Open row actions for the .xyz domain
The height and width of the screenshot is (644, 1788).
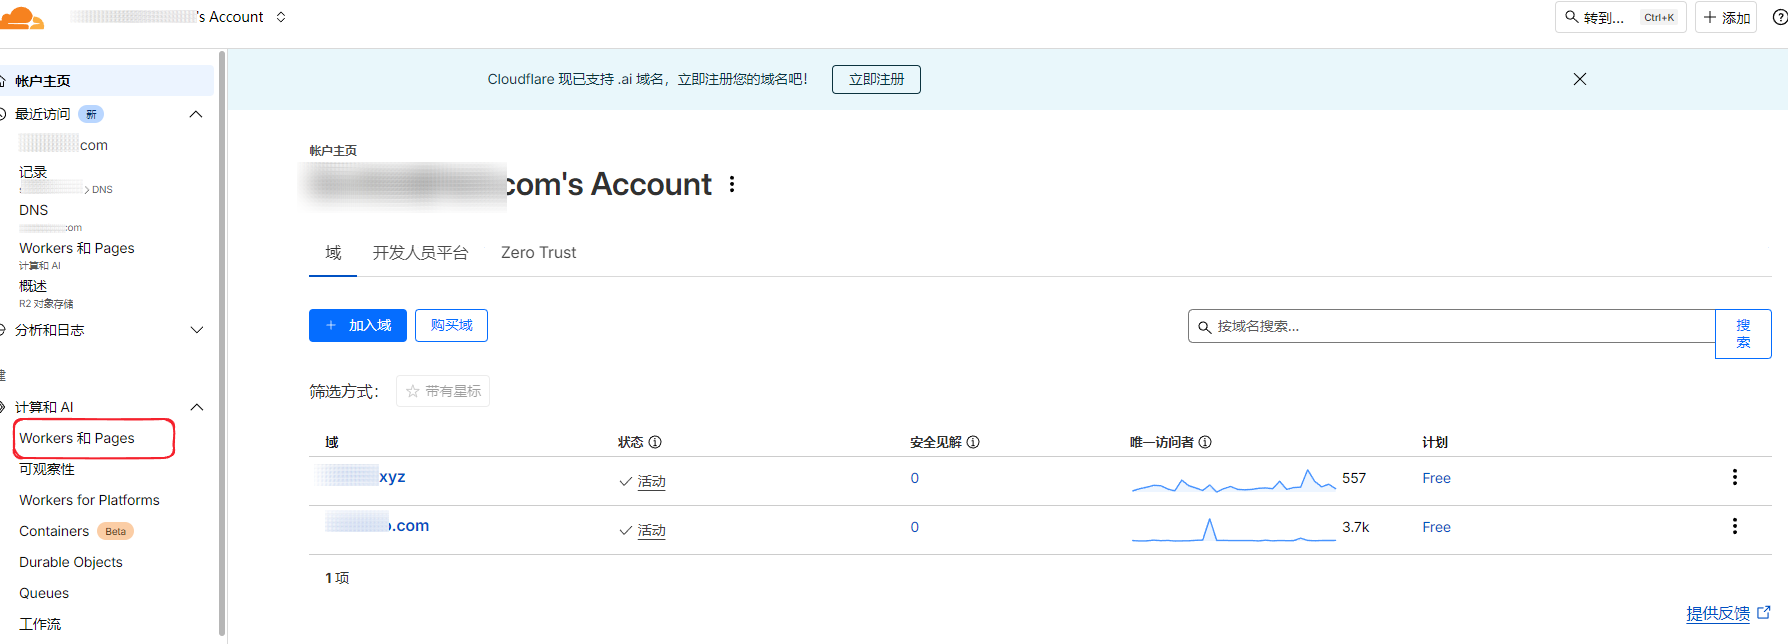tap(1734, 478)
